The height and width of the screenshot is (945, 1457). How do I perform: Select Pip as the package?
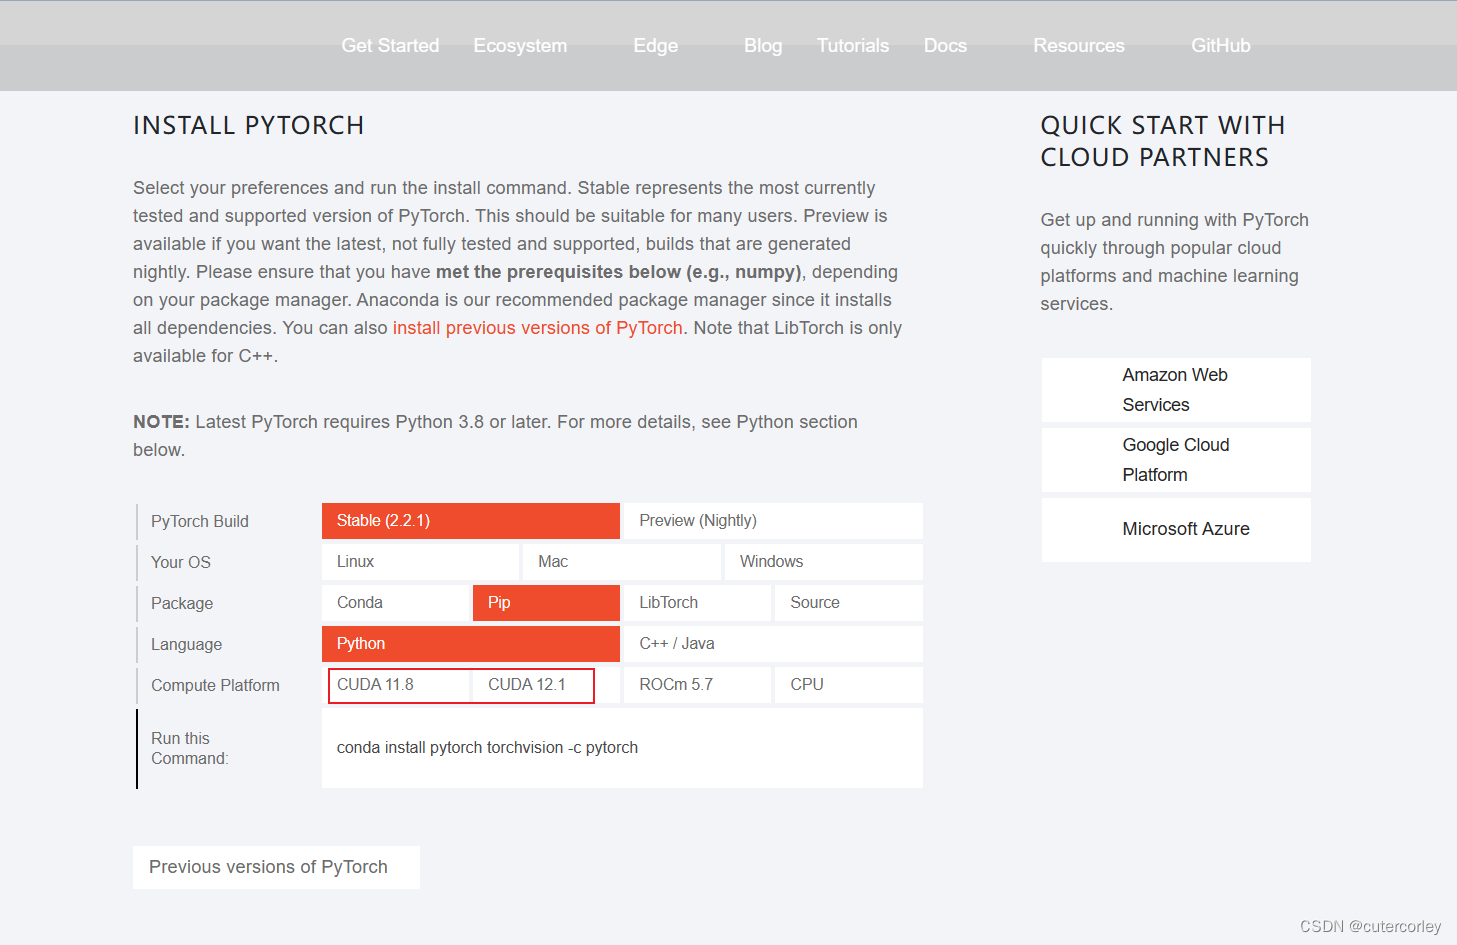[546, 603]
